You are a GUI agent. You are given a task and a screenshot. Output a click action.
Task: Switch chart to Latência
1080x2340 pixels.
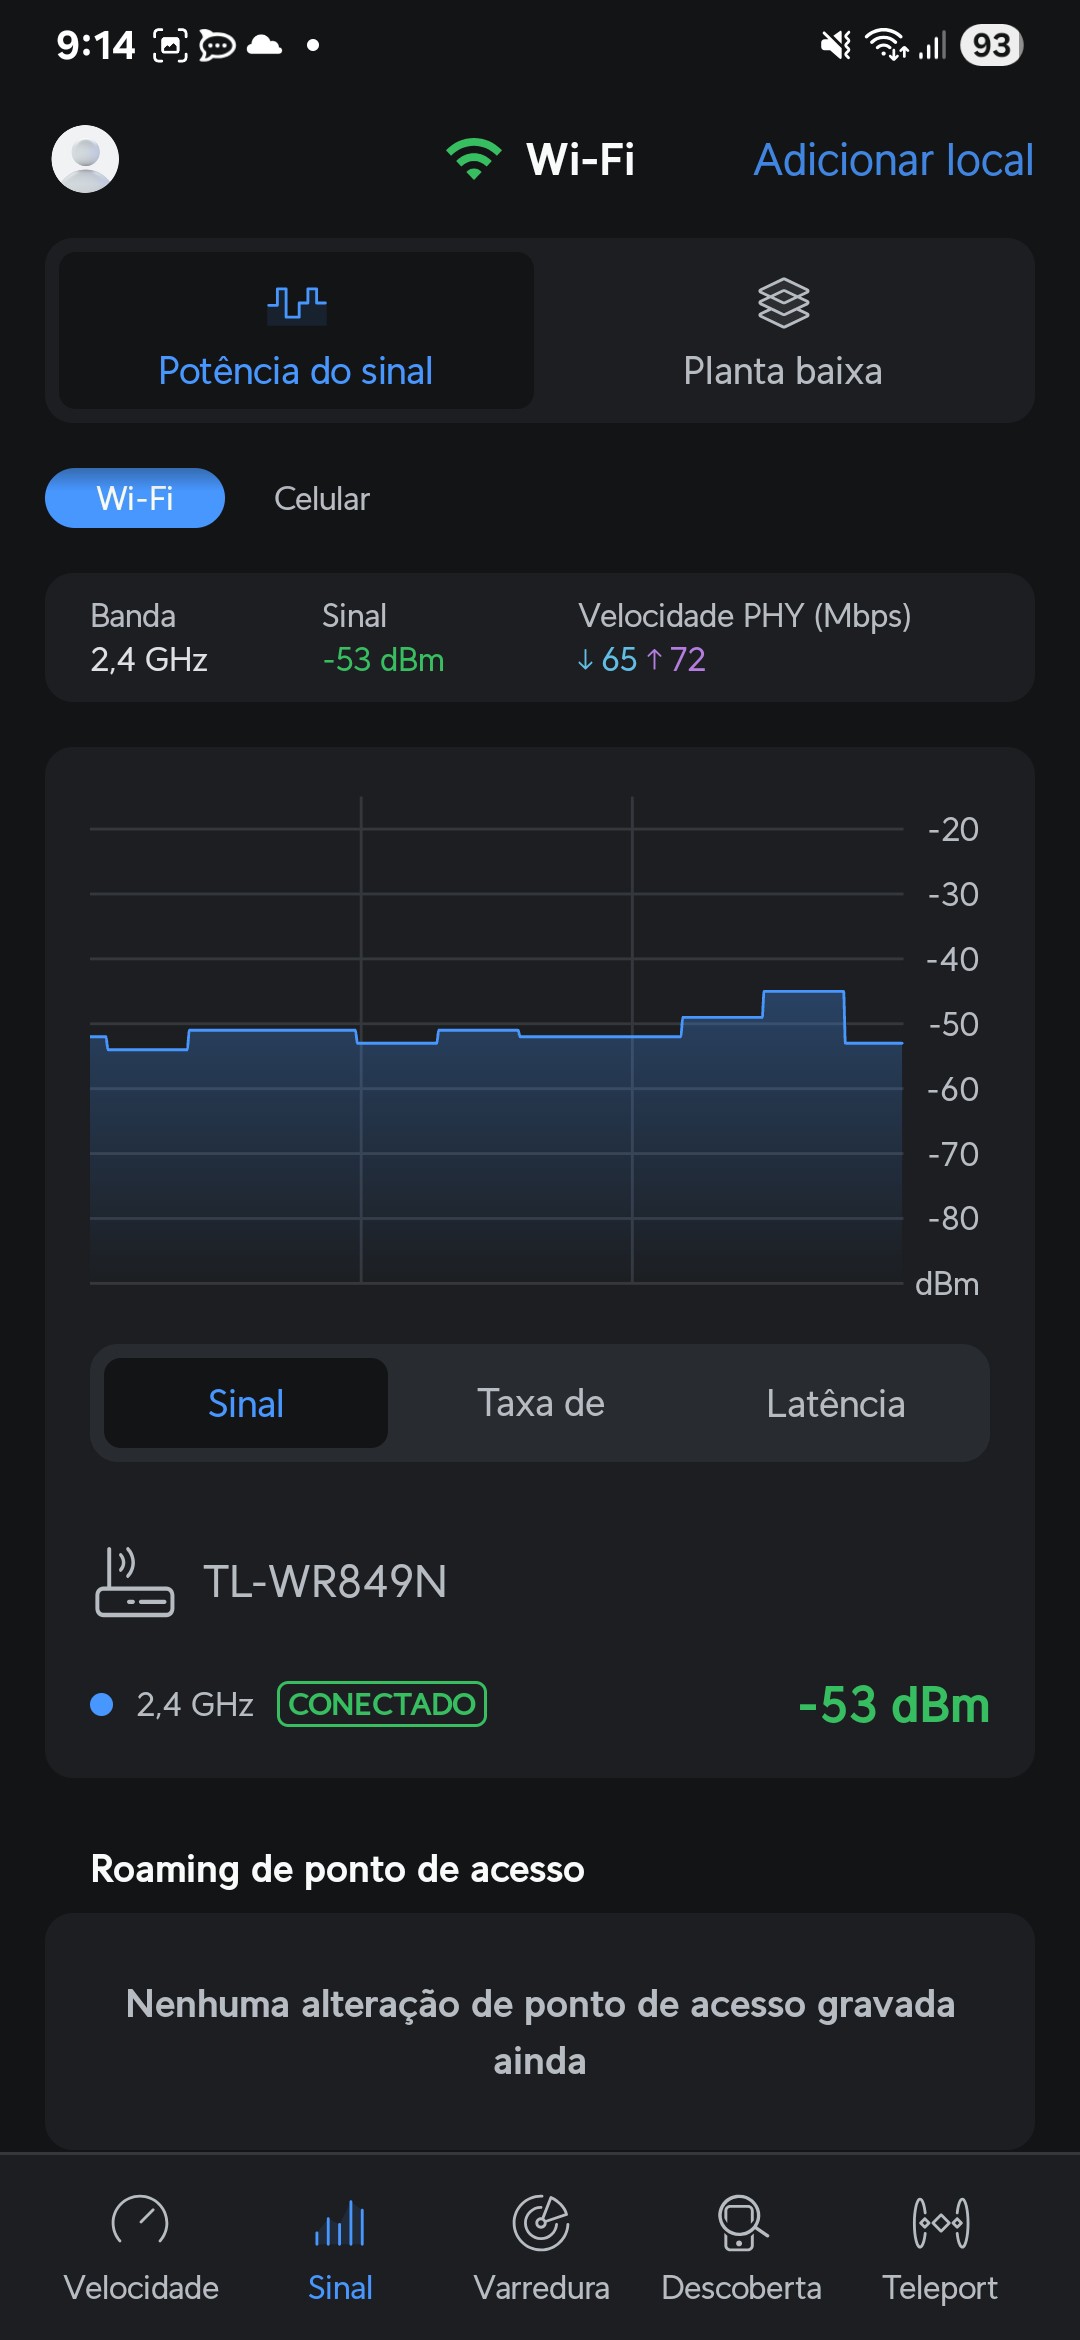point(835,1403)
